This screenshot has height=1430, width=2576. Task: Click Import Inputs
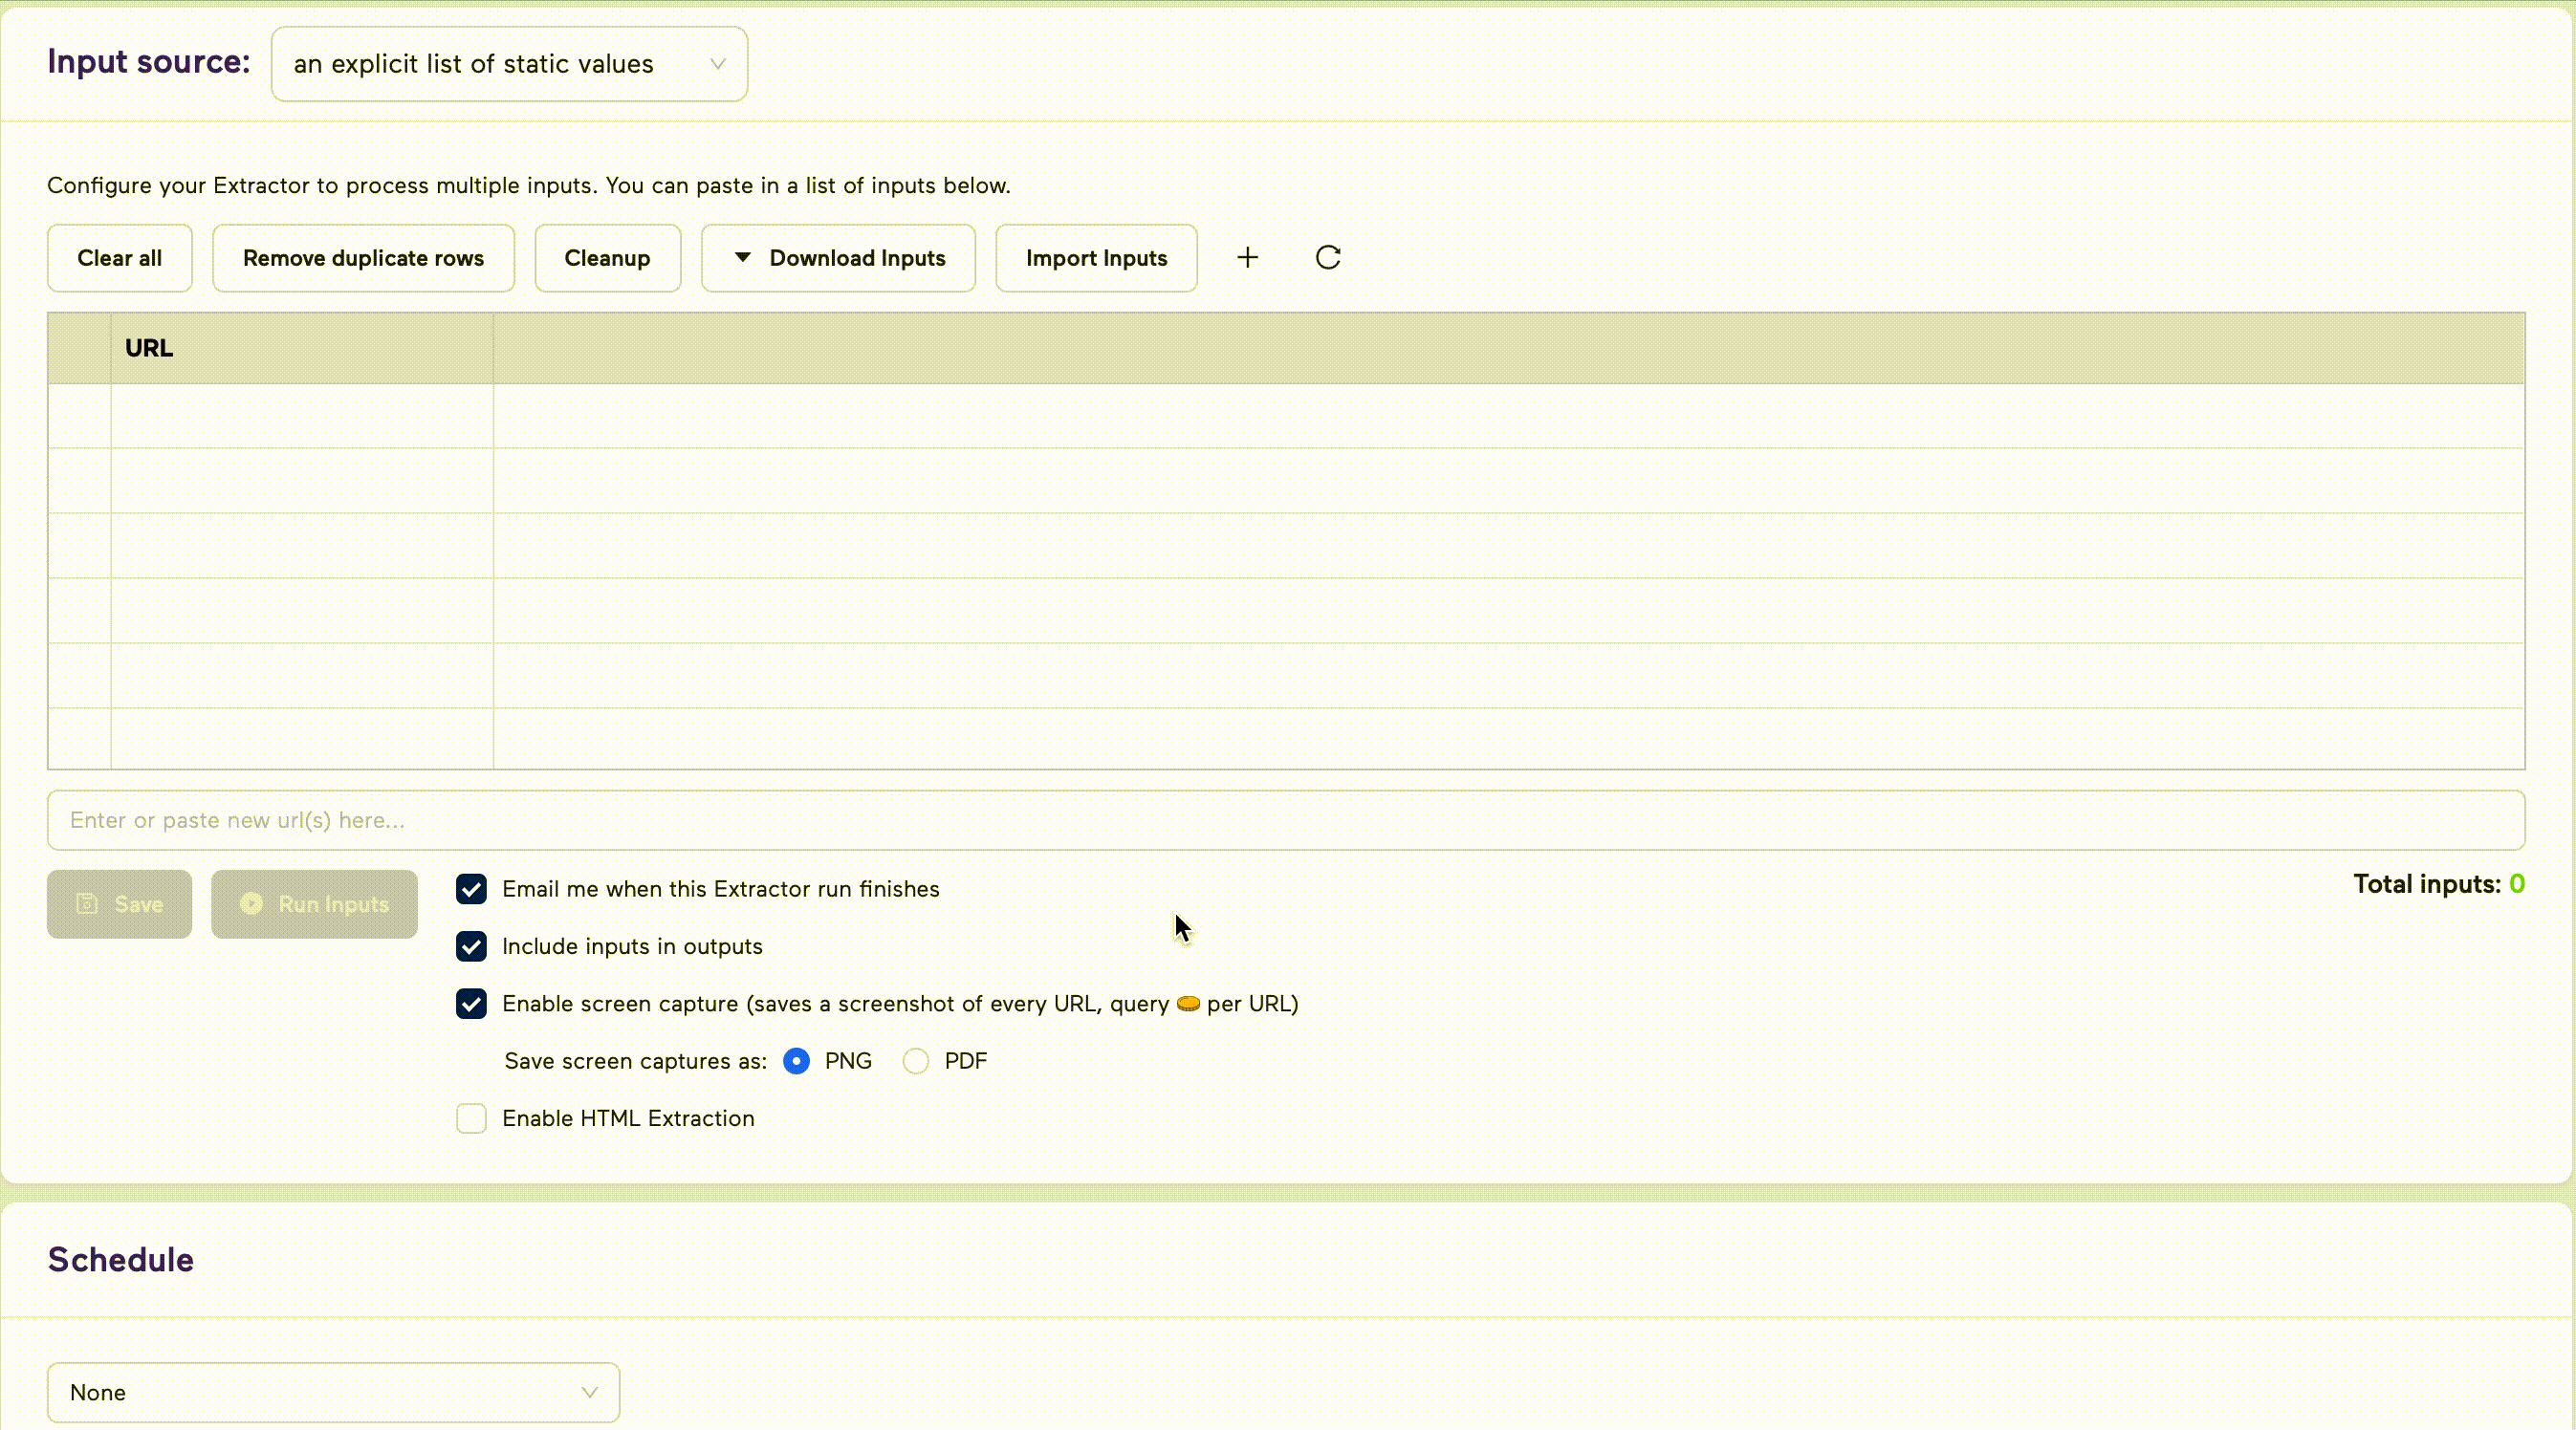1095,258
